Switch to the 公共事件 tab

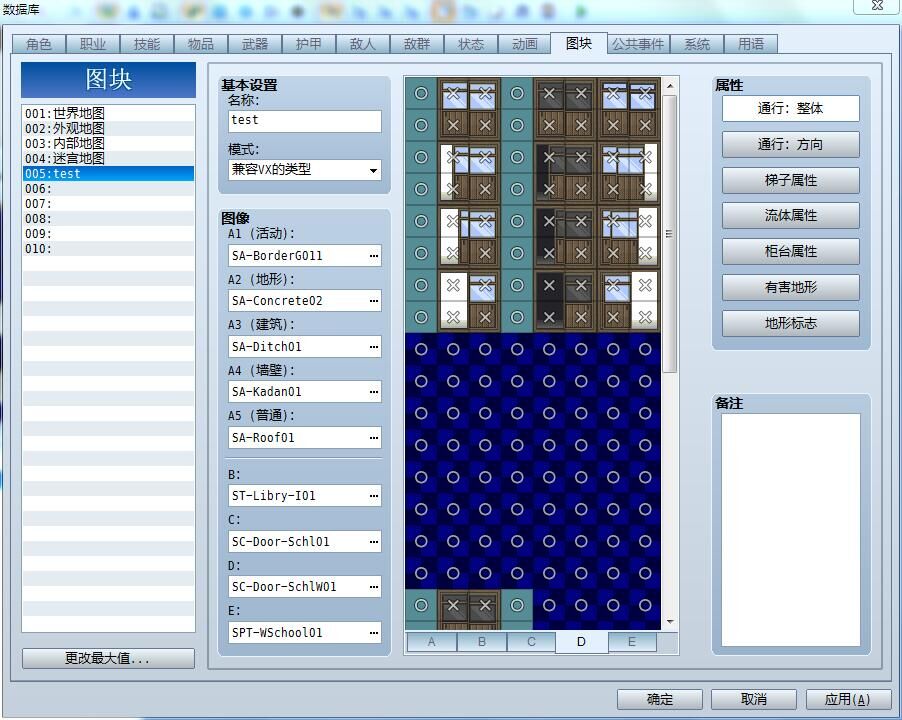click(x=638, y=44)
